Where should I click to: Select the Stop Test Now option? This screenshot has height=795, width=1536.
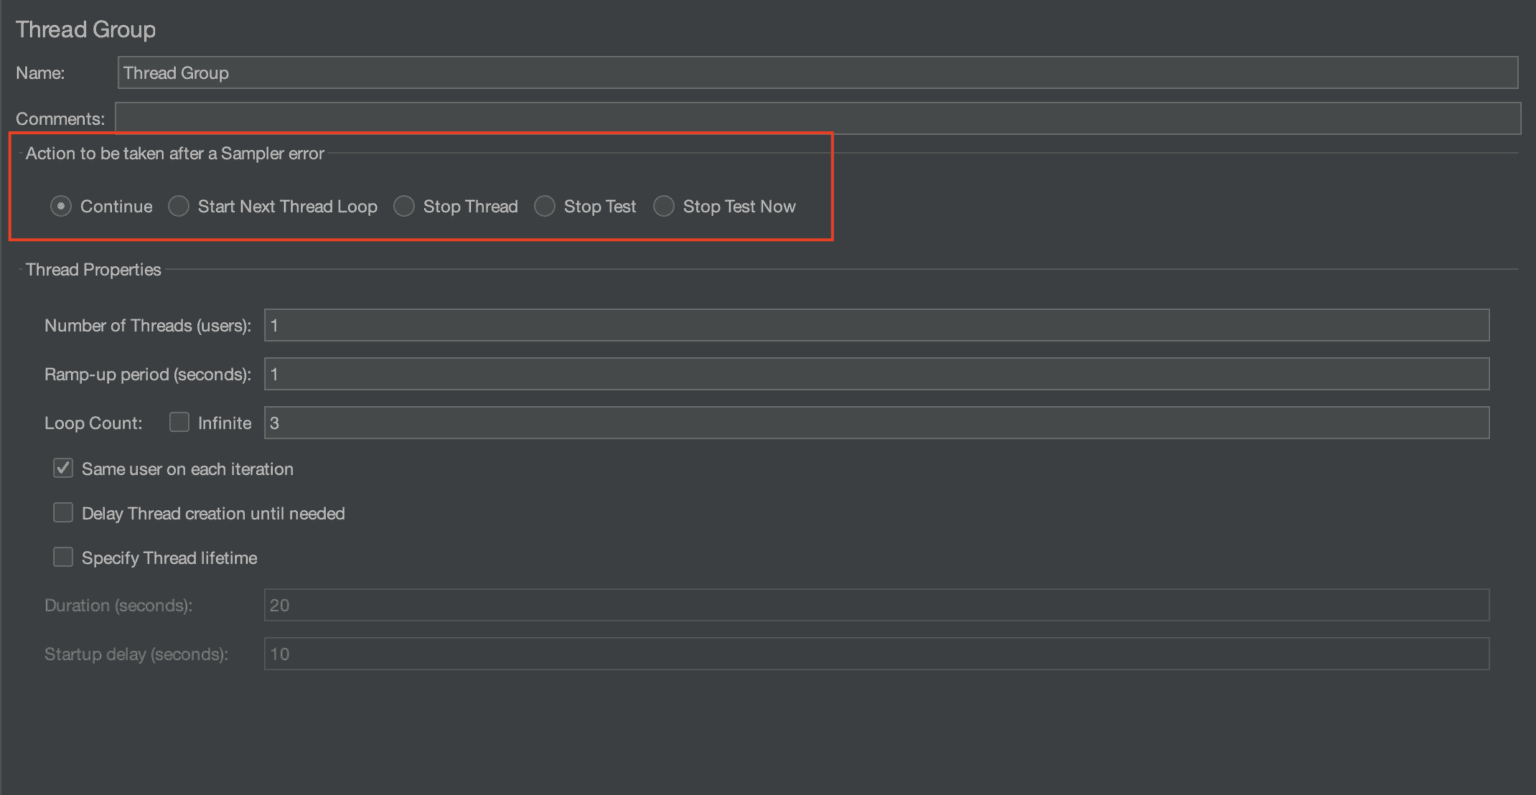[663, 206]
